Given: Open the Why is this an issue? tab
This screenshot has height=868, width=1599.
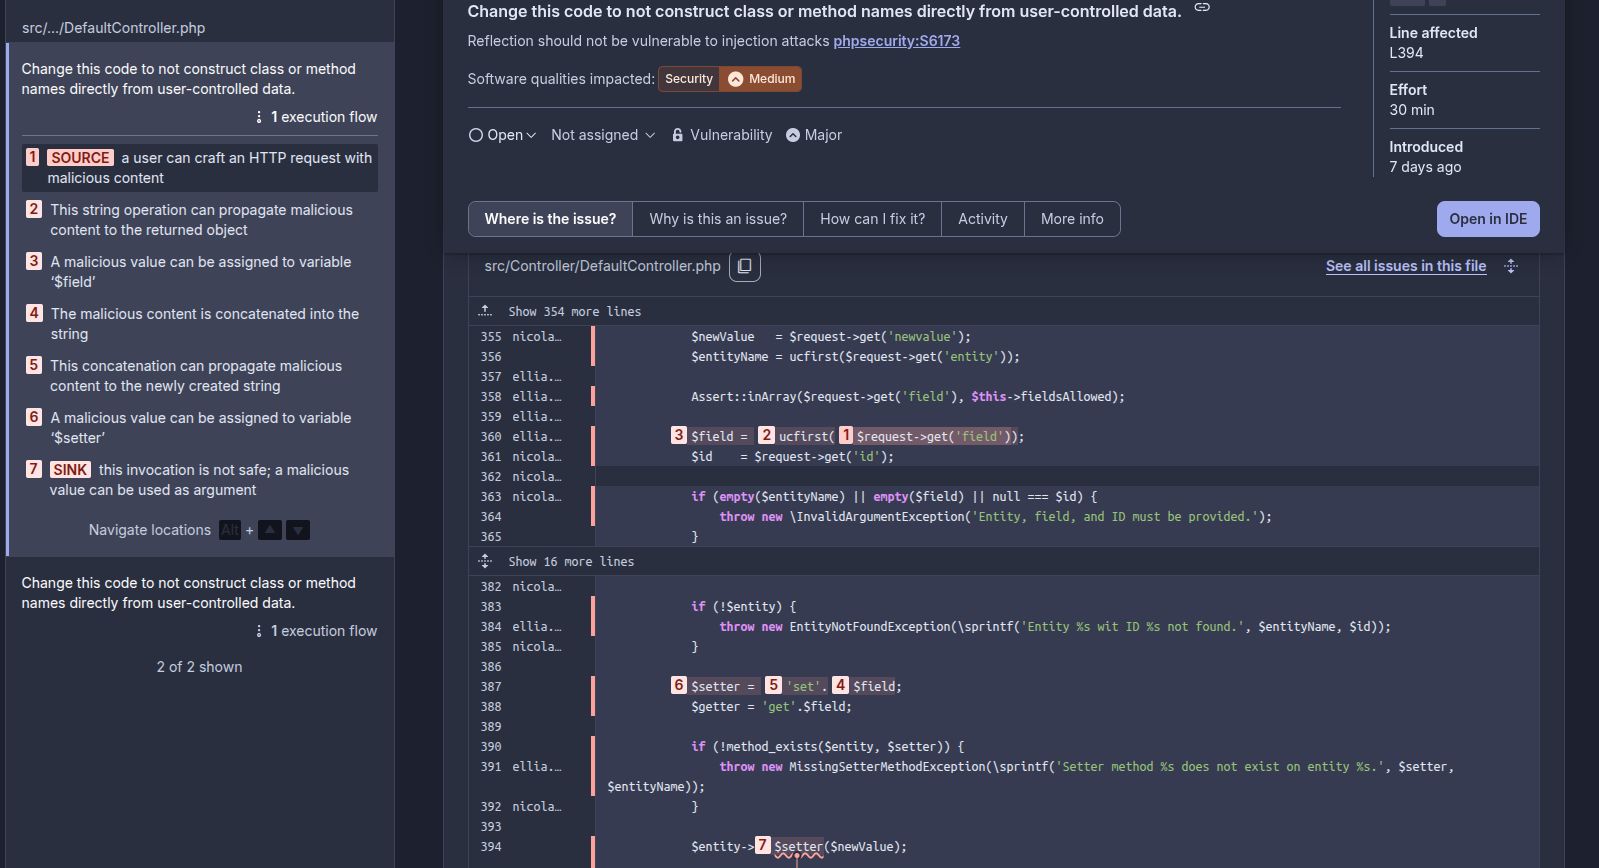Looking at the screenshot, I should 718,219.
